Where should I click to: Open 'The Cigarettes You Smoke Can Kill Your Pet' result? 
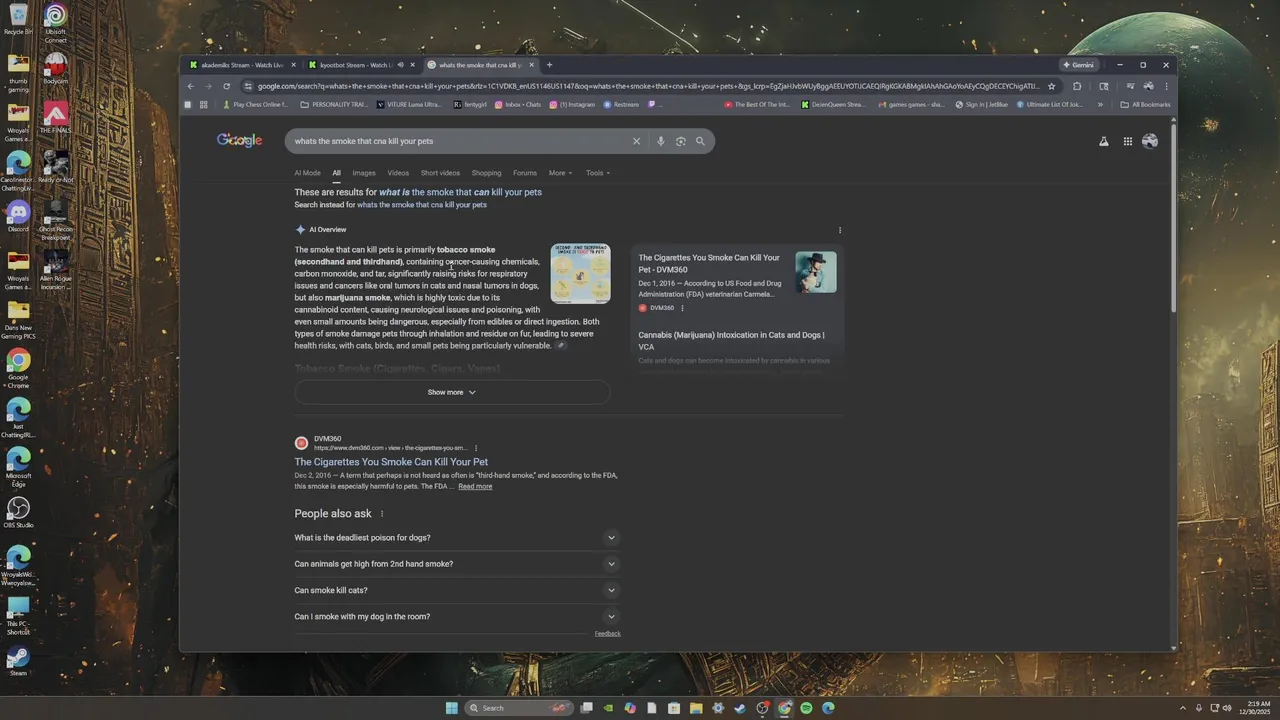[x=391, y=462]
